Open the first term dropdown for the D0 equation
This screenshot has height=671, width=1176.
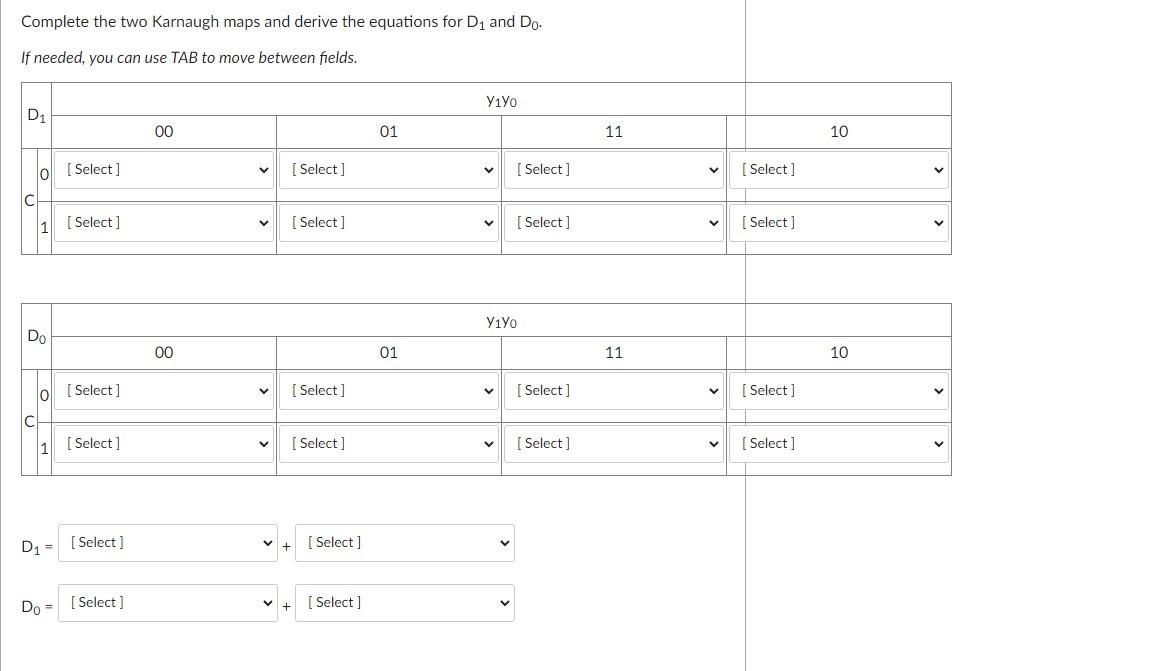167,602
